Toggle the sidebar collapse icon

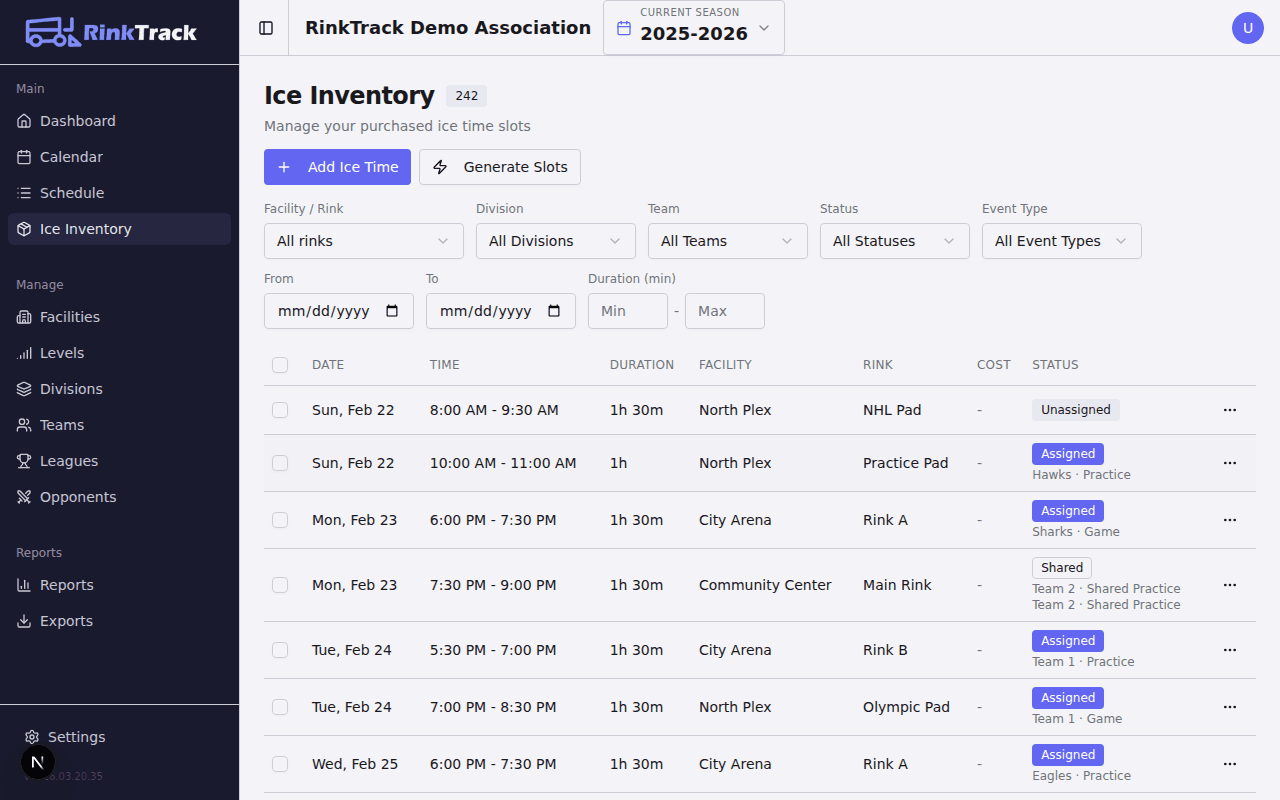[x=266, y=28]
